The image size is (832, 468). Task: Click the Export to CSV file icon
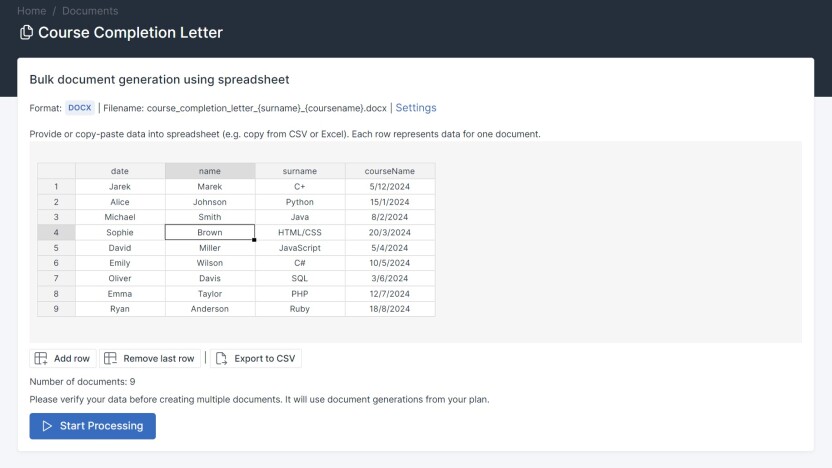pyautogui.click(x=221, y=358)
